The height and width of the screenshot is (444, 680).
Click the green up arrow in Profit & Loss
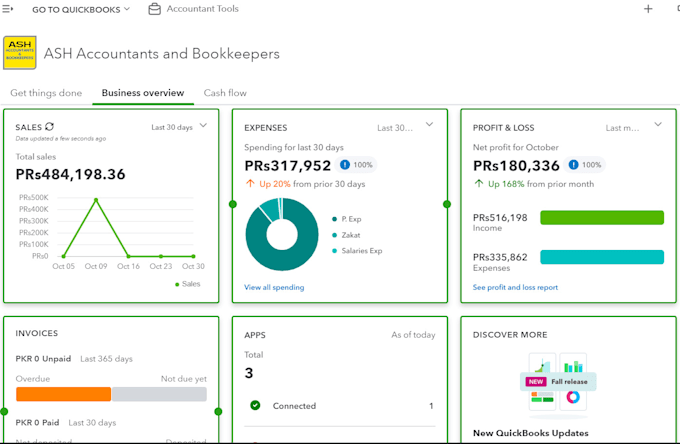tap(479, 183)
